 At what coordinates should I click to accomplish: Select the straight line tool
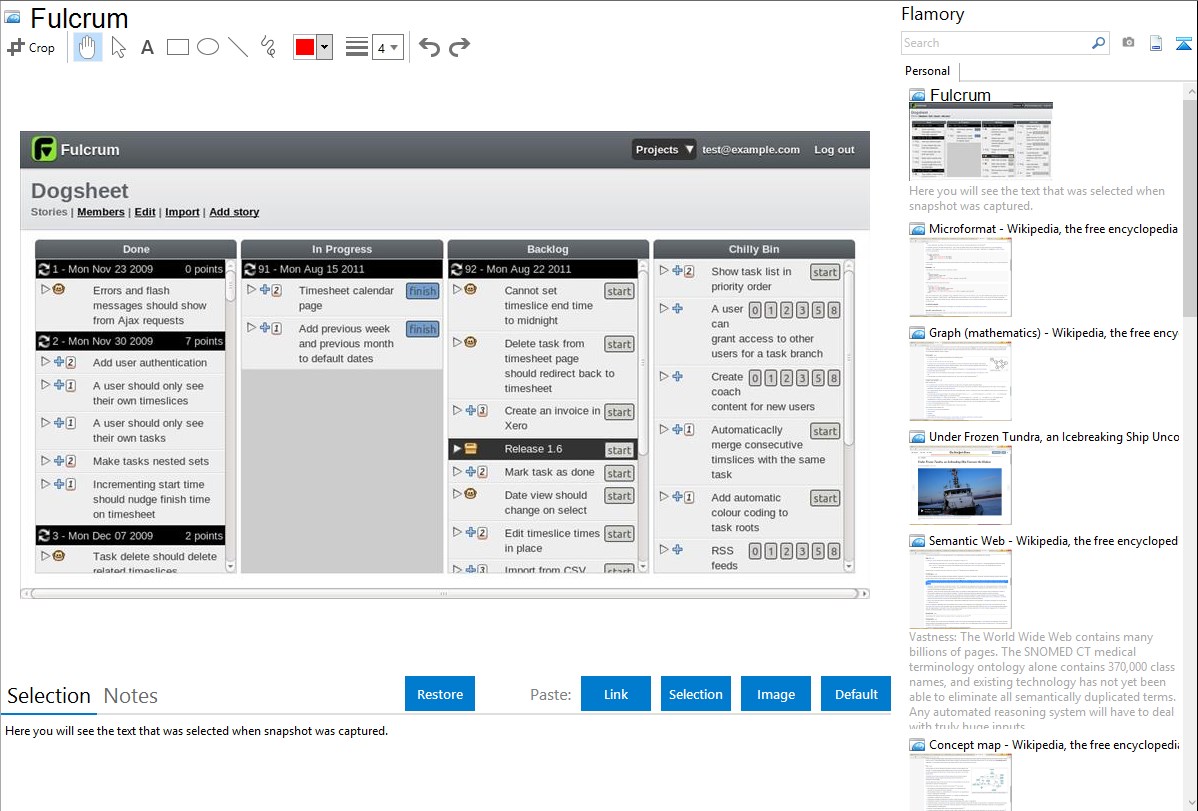238,47
